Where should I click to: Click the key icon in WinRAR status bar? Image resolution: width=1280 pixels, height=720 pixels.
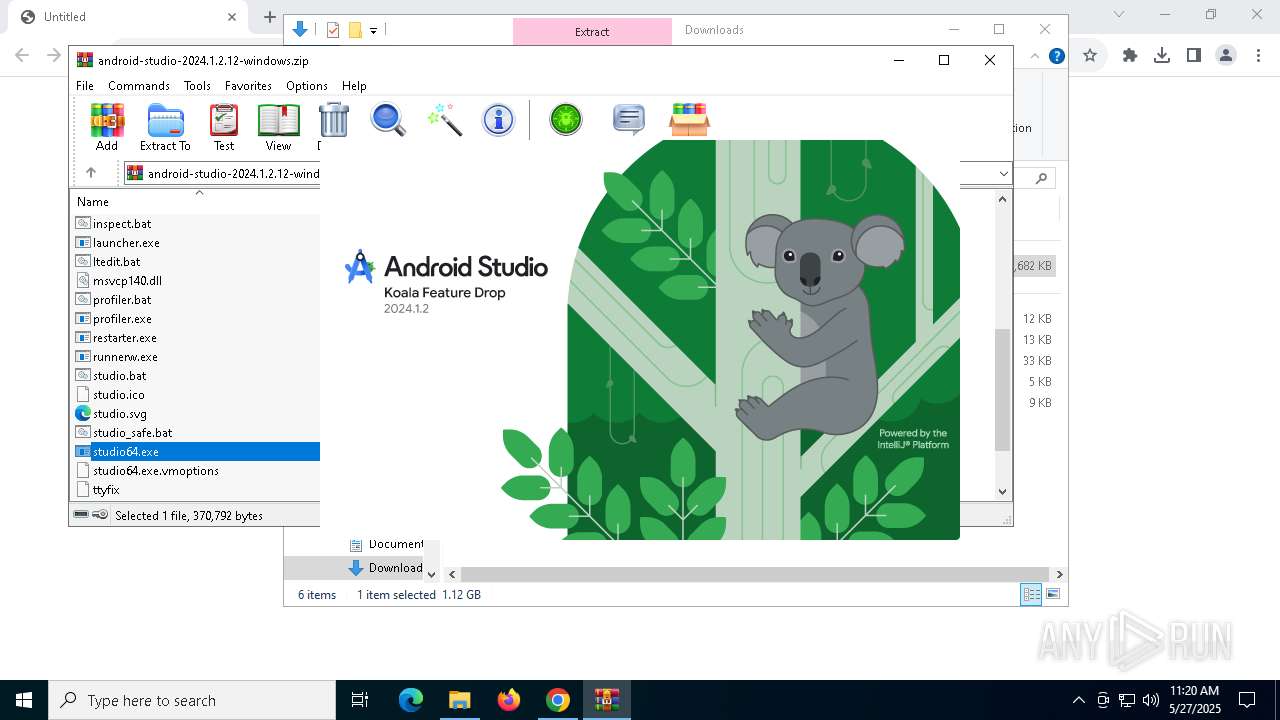(100, 515)
